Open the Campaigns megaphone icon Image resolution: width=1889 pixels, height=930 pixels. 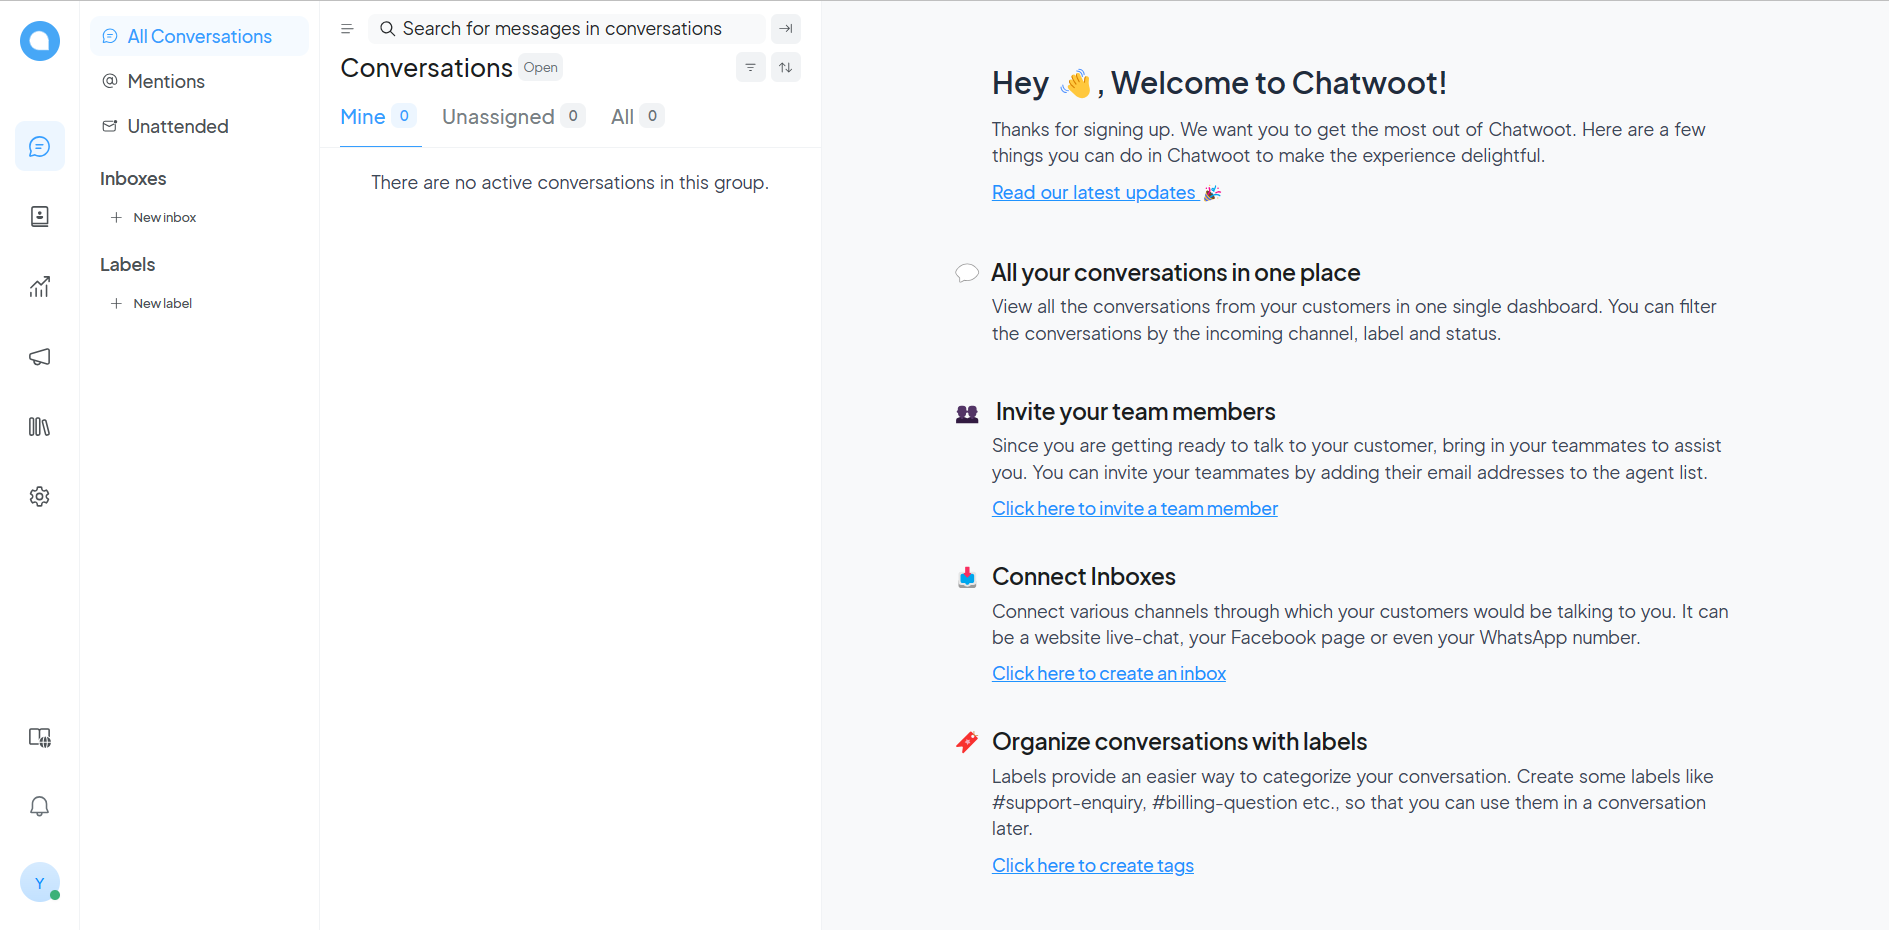tap(40, 357)
